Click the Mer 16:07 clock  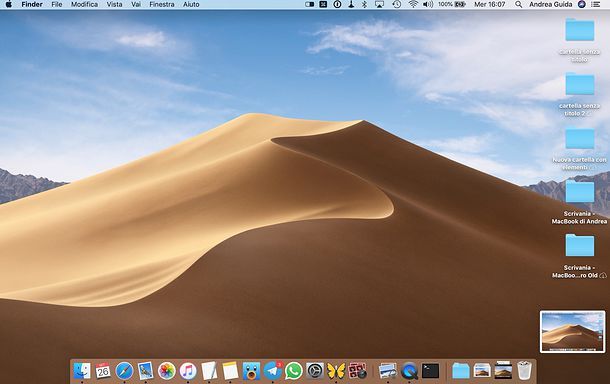click(489, 4)
